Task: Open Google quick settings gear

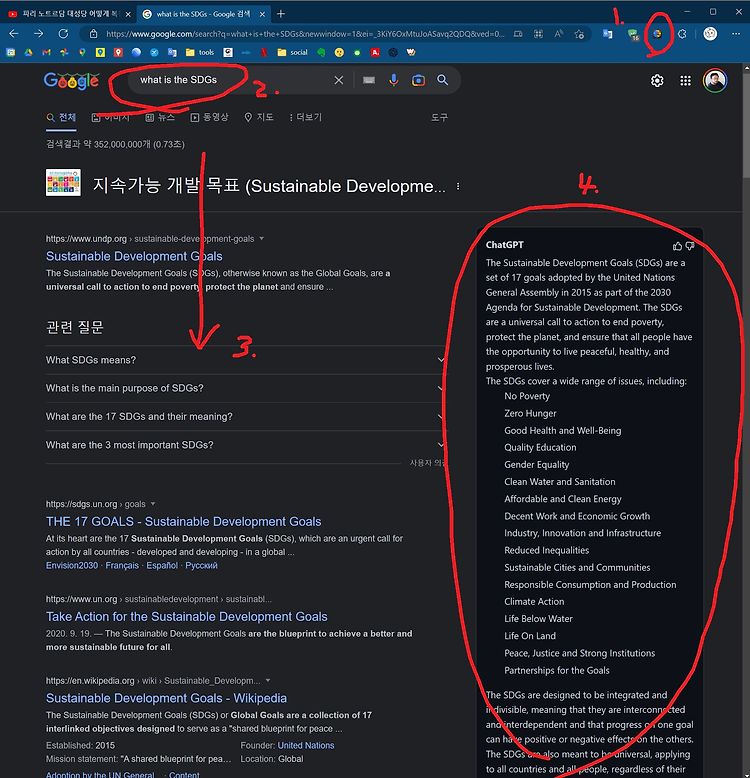Action: point(657,80)
